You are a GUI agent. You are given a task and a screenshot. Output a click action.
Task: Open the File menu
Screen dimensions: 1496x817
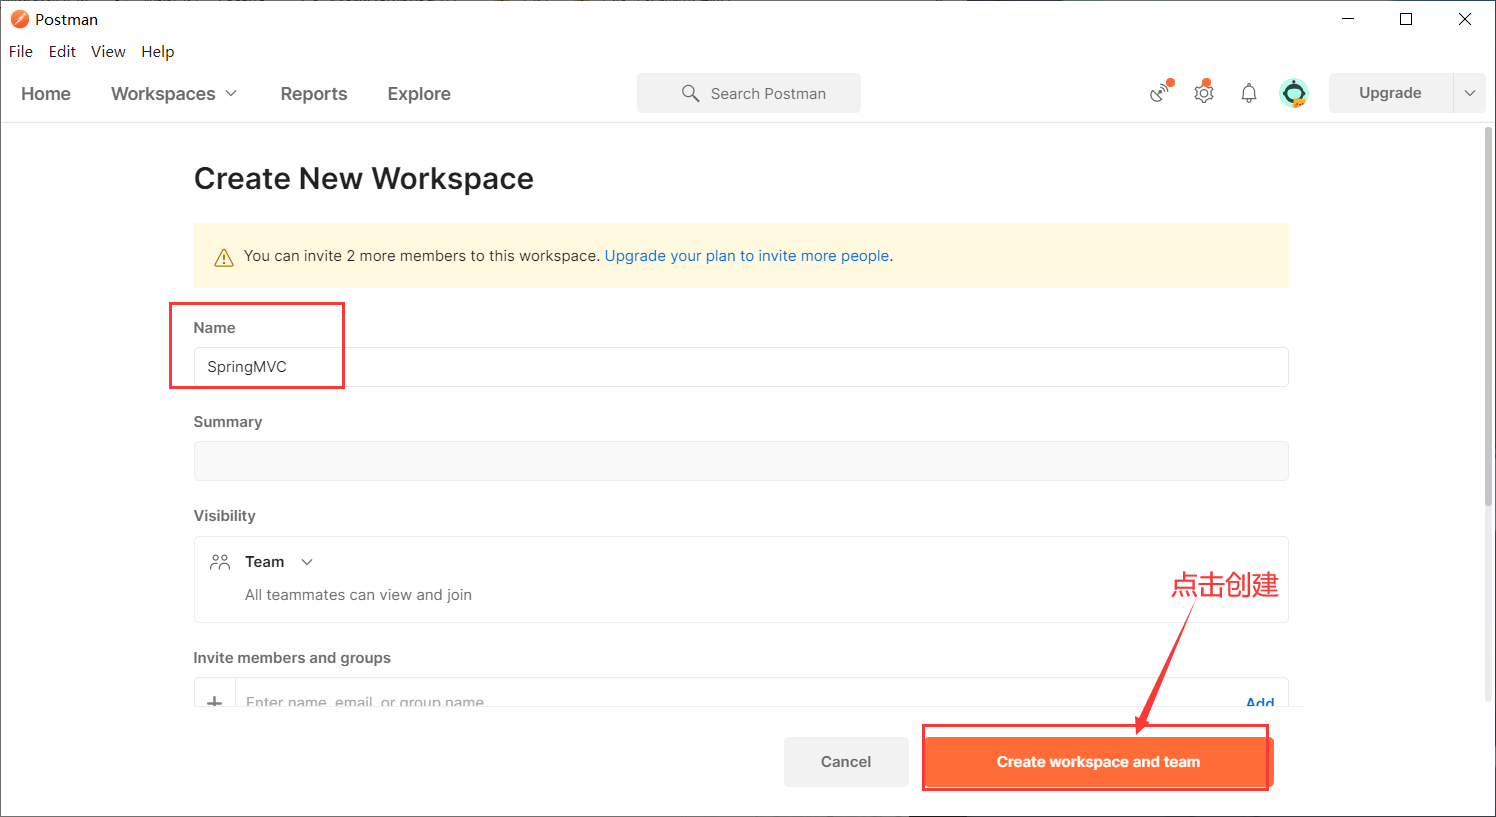[21, 52]
